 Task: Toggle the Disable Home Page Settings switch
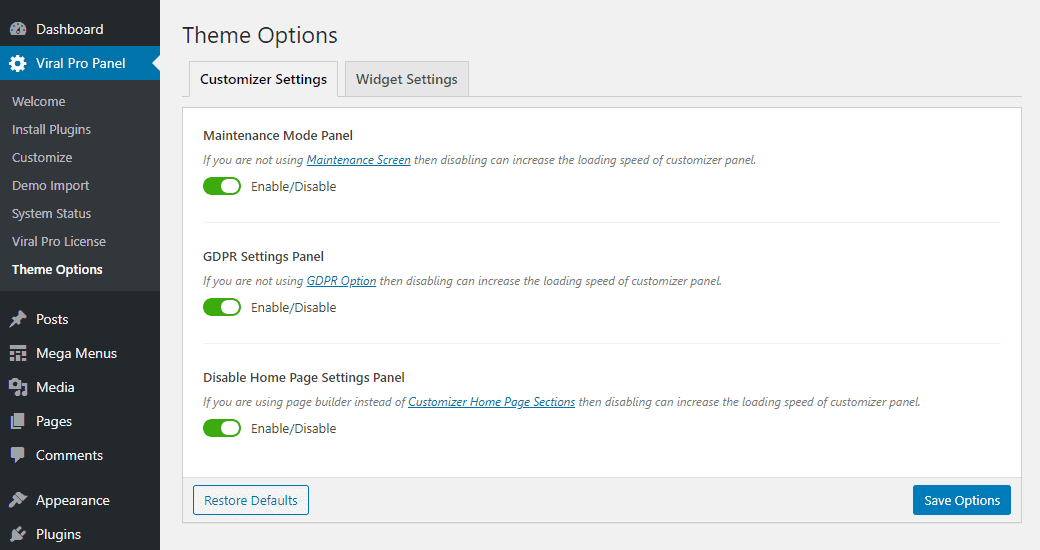click(222, 429)
